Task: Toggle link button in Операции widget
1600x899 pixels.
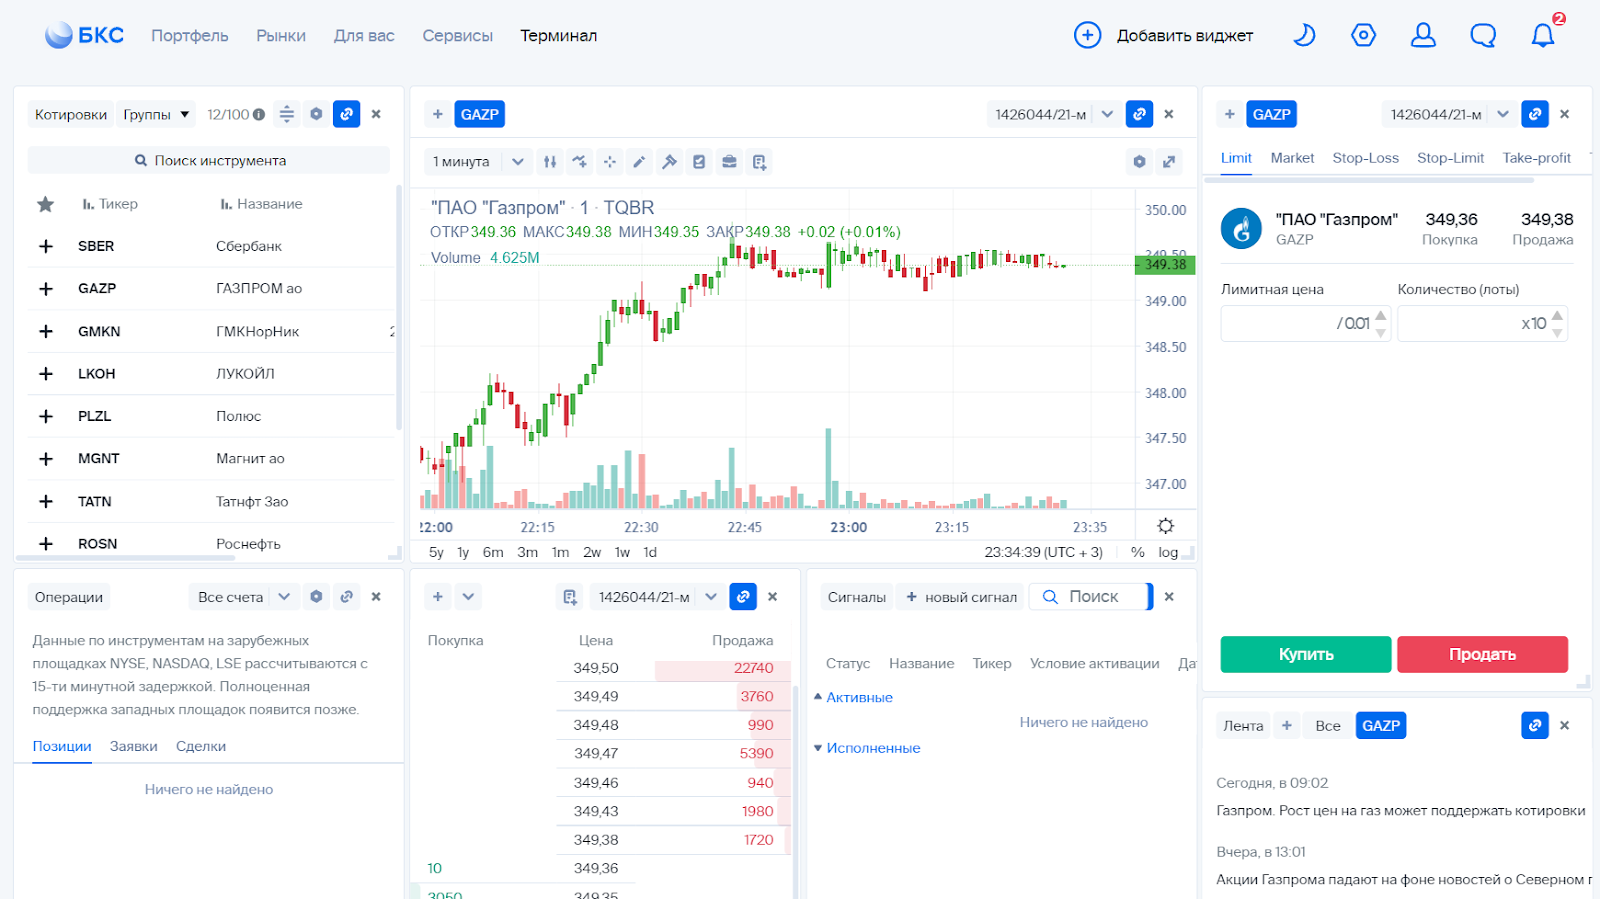Action: pyautogui.click(x=346, y=597)
